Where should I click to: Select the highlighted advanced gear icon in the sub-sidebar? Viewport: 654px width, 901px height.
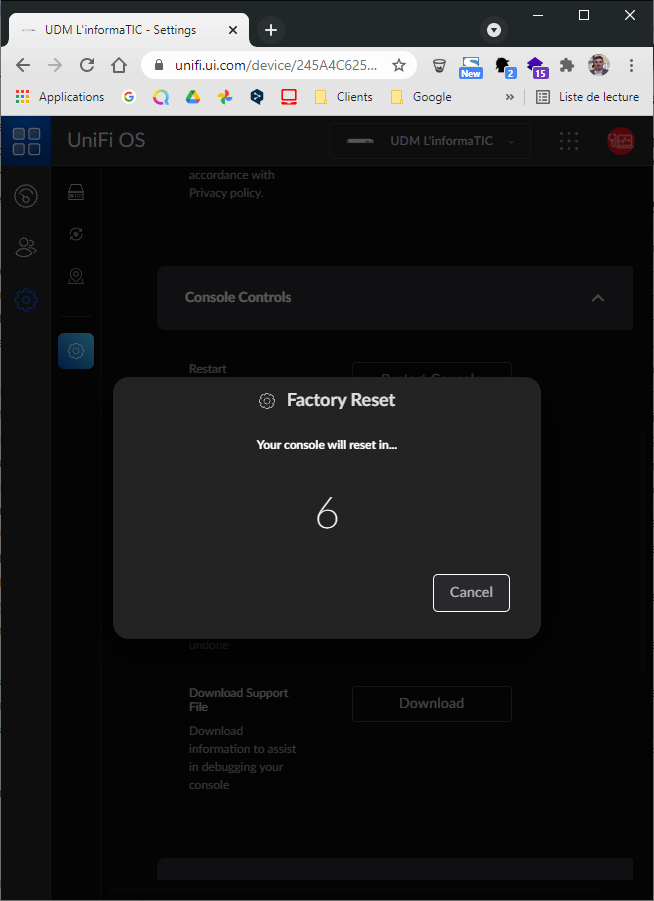click(x=76, y=351)
